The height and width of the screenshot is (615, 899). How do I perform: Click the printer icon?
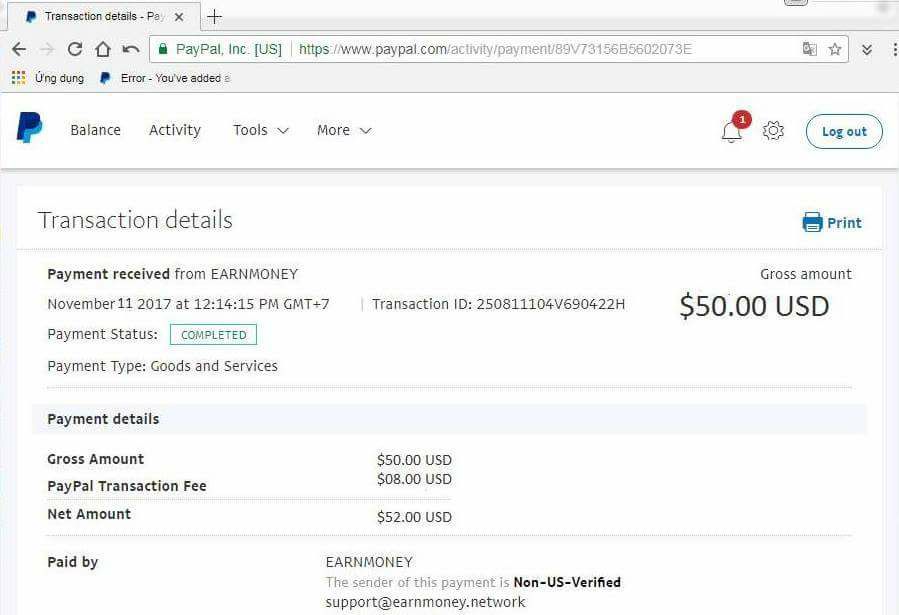point(812,222)
